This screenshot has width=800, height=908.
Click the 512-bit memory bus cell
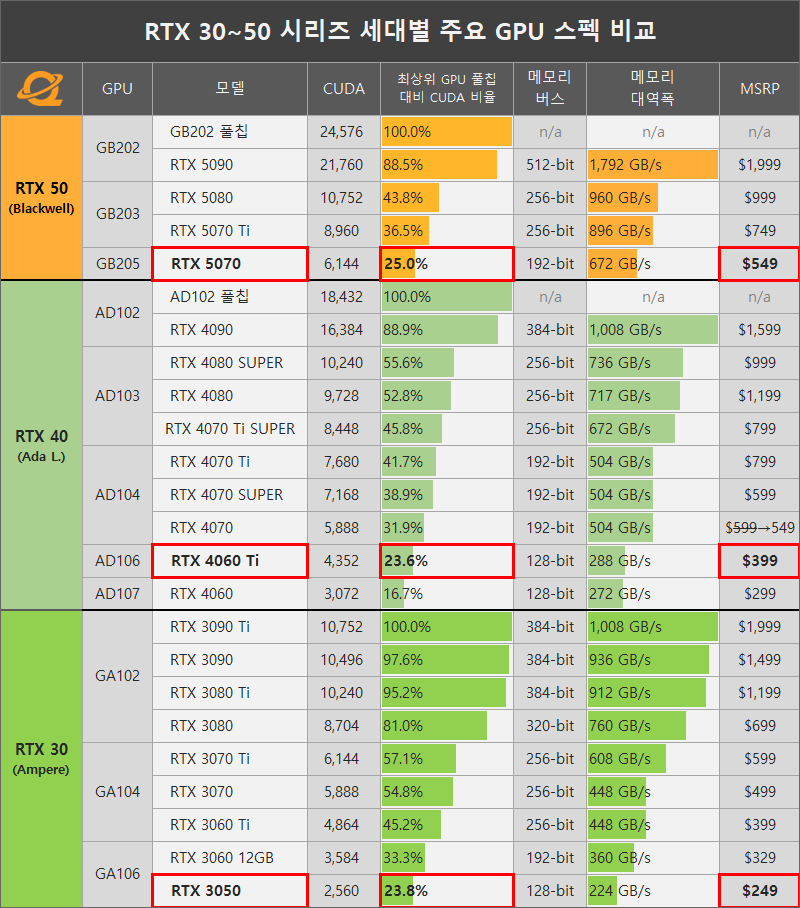tap(550, 165)
